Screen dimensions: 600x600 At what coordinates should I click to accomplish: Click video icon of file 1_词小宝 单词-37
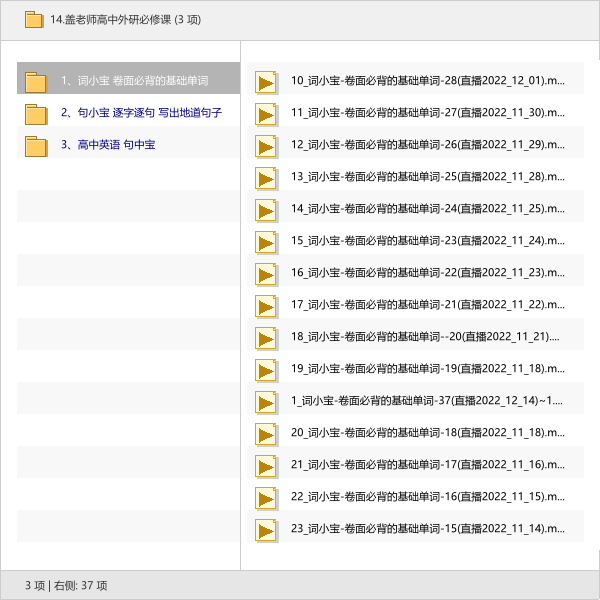(266, 402)
